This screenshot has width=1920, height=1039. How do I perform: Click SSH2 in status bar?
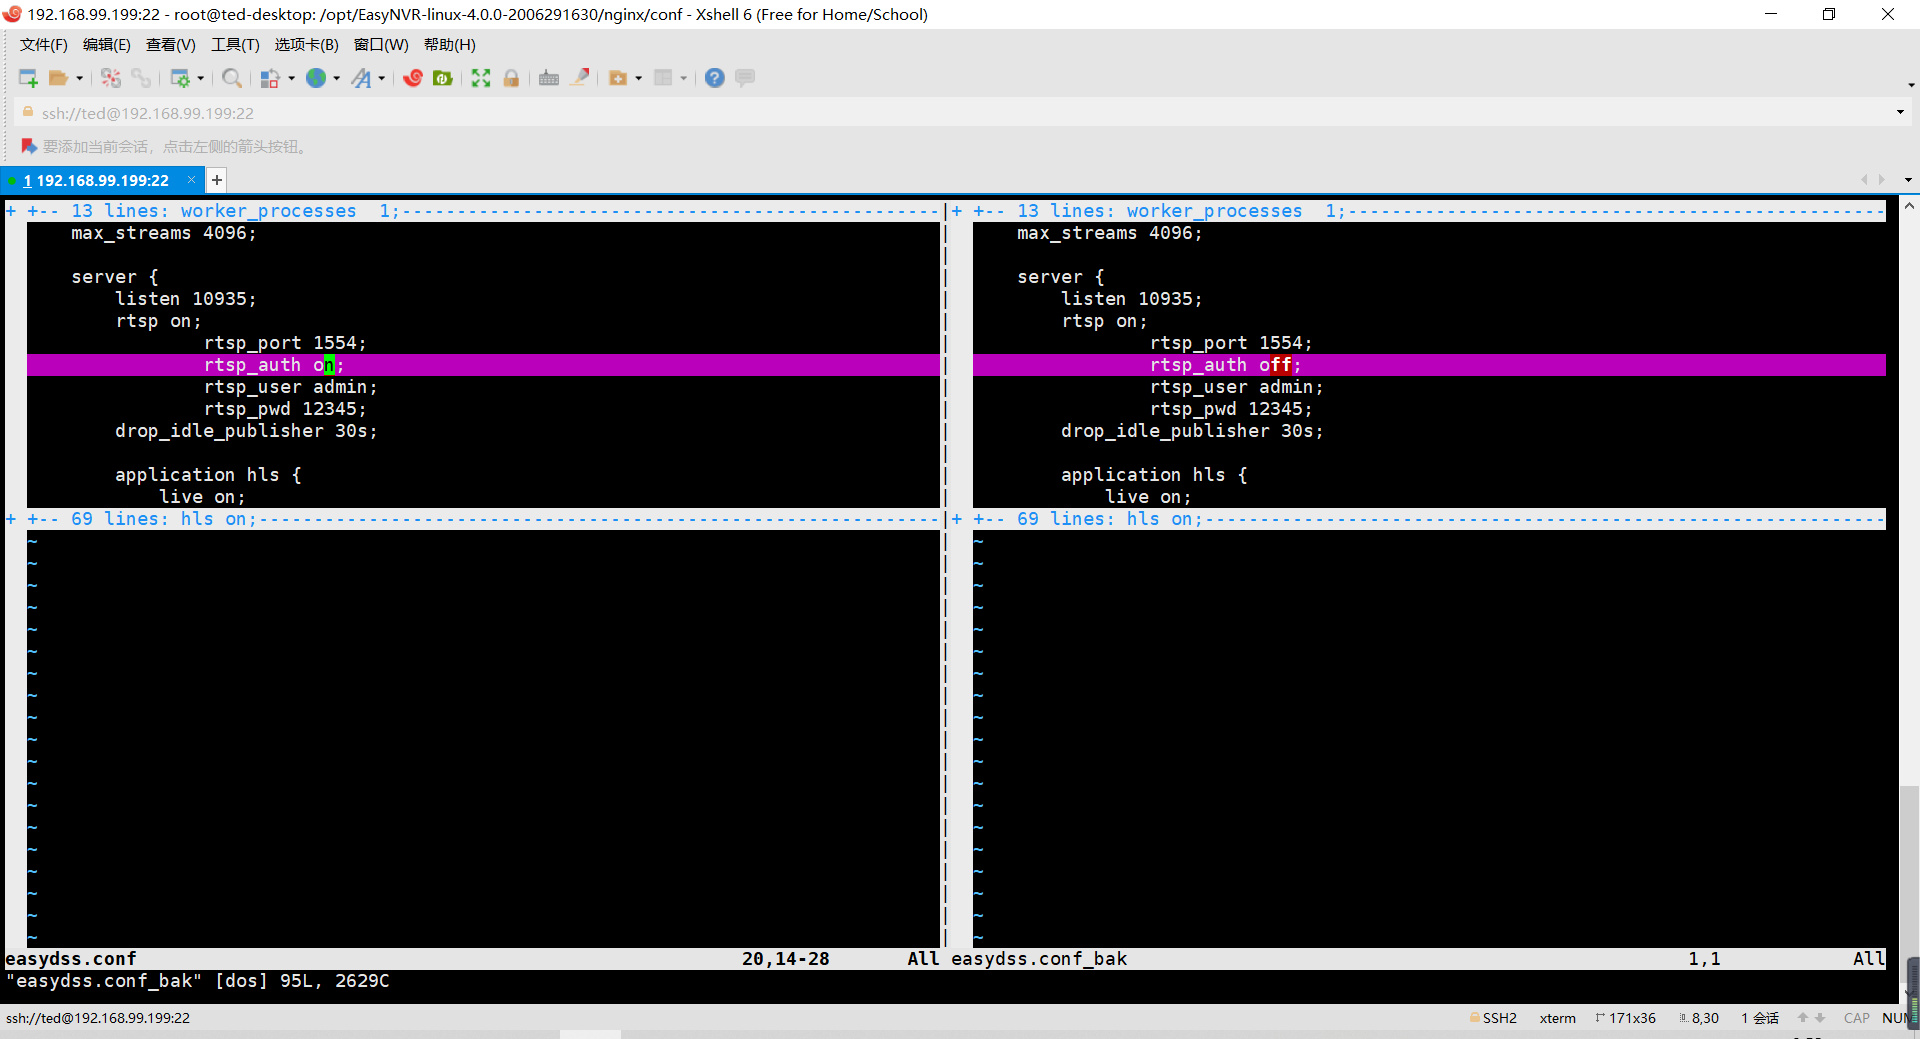(x=1493, y=1018)
